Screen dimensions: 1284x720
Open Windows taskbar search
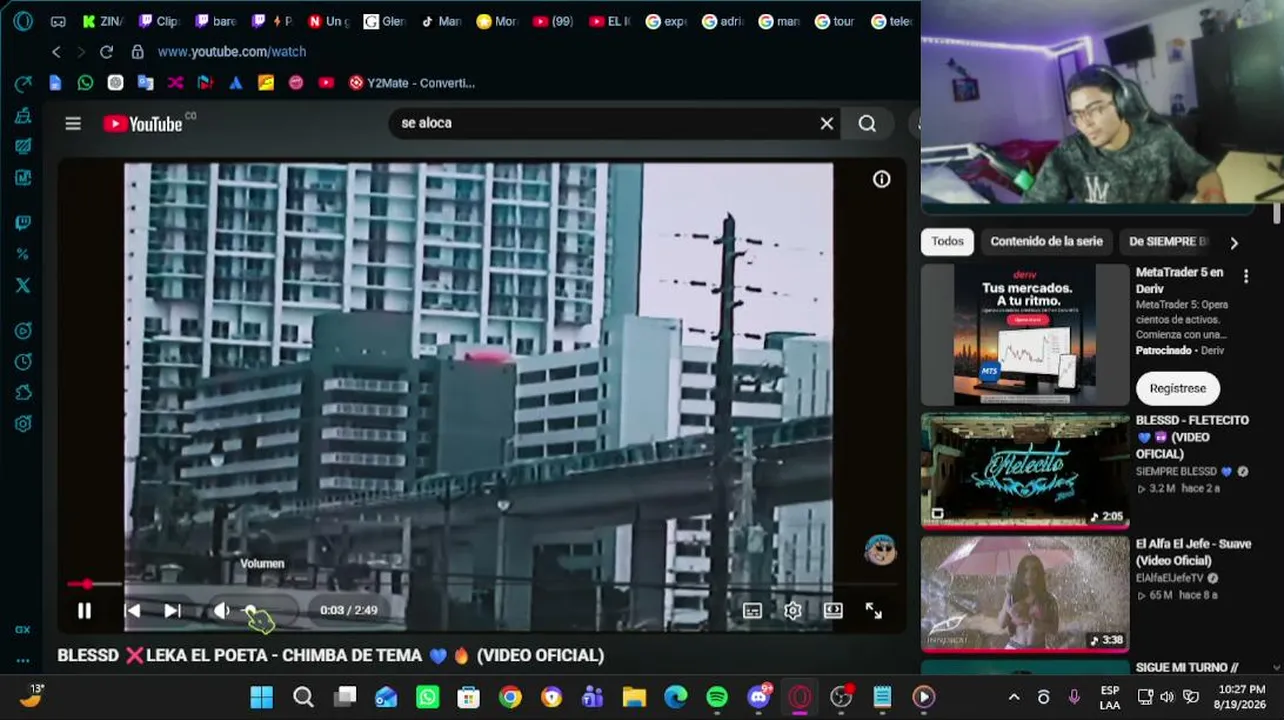click(303, 697)
